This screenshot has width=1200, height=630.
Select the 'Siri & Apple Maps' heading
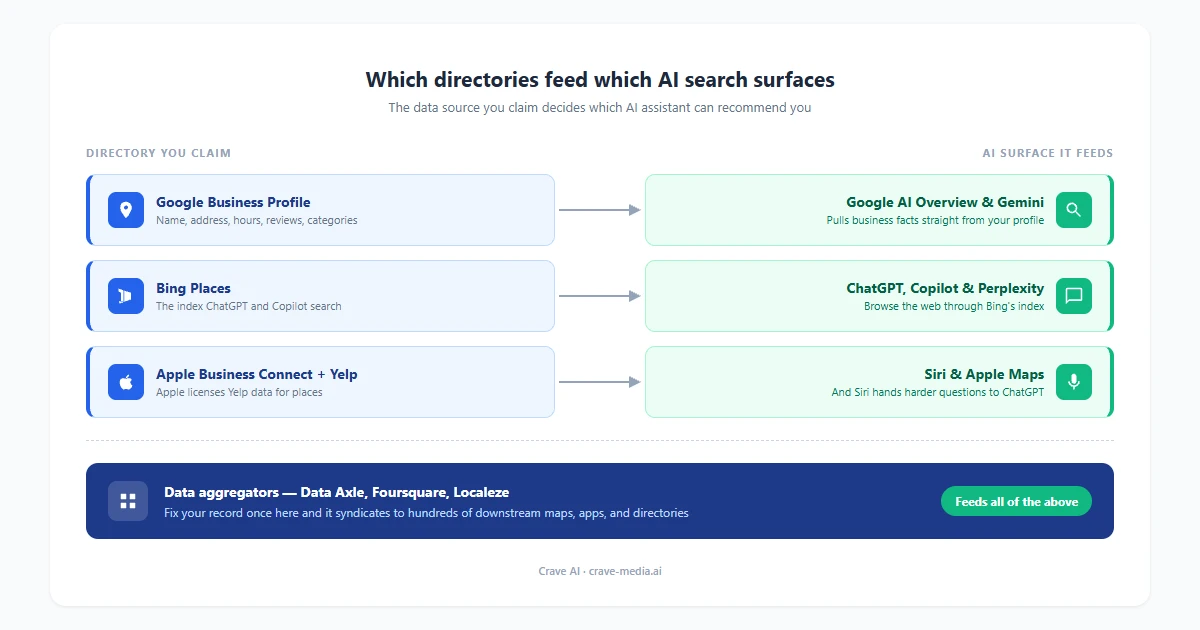pos(984,374)
